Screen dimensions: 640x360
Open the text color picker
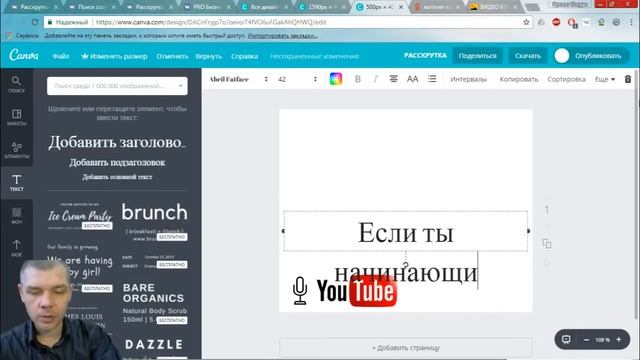336,79
